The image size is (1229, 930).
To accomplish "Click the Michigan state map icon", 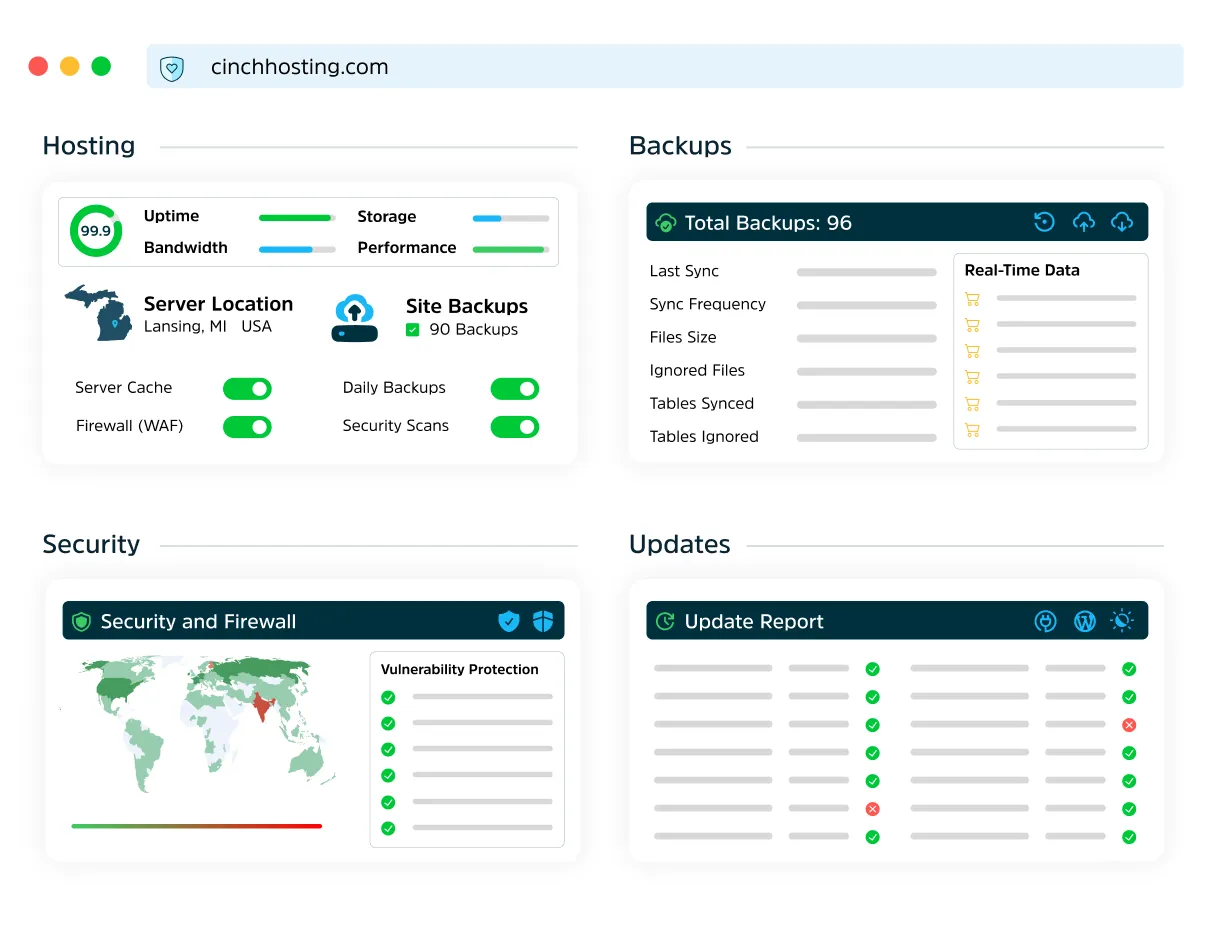I will point(99,313).
